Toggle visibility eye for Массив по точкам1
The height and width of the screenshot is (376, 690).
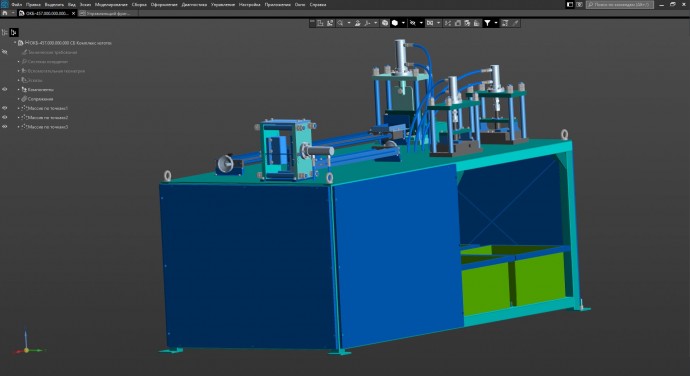click(x=5, y=108)
